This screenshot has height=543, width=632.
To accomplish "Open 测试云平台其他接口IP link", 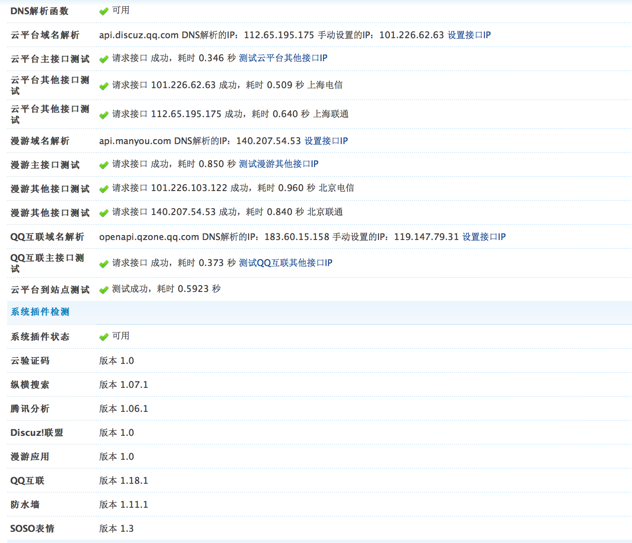I will 283,58.
